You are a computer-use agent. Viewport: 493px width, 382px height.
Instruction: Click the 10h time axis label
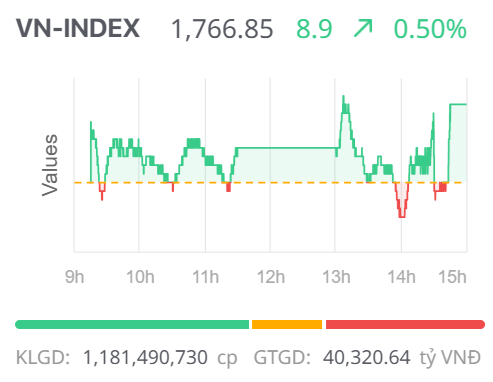140,277
